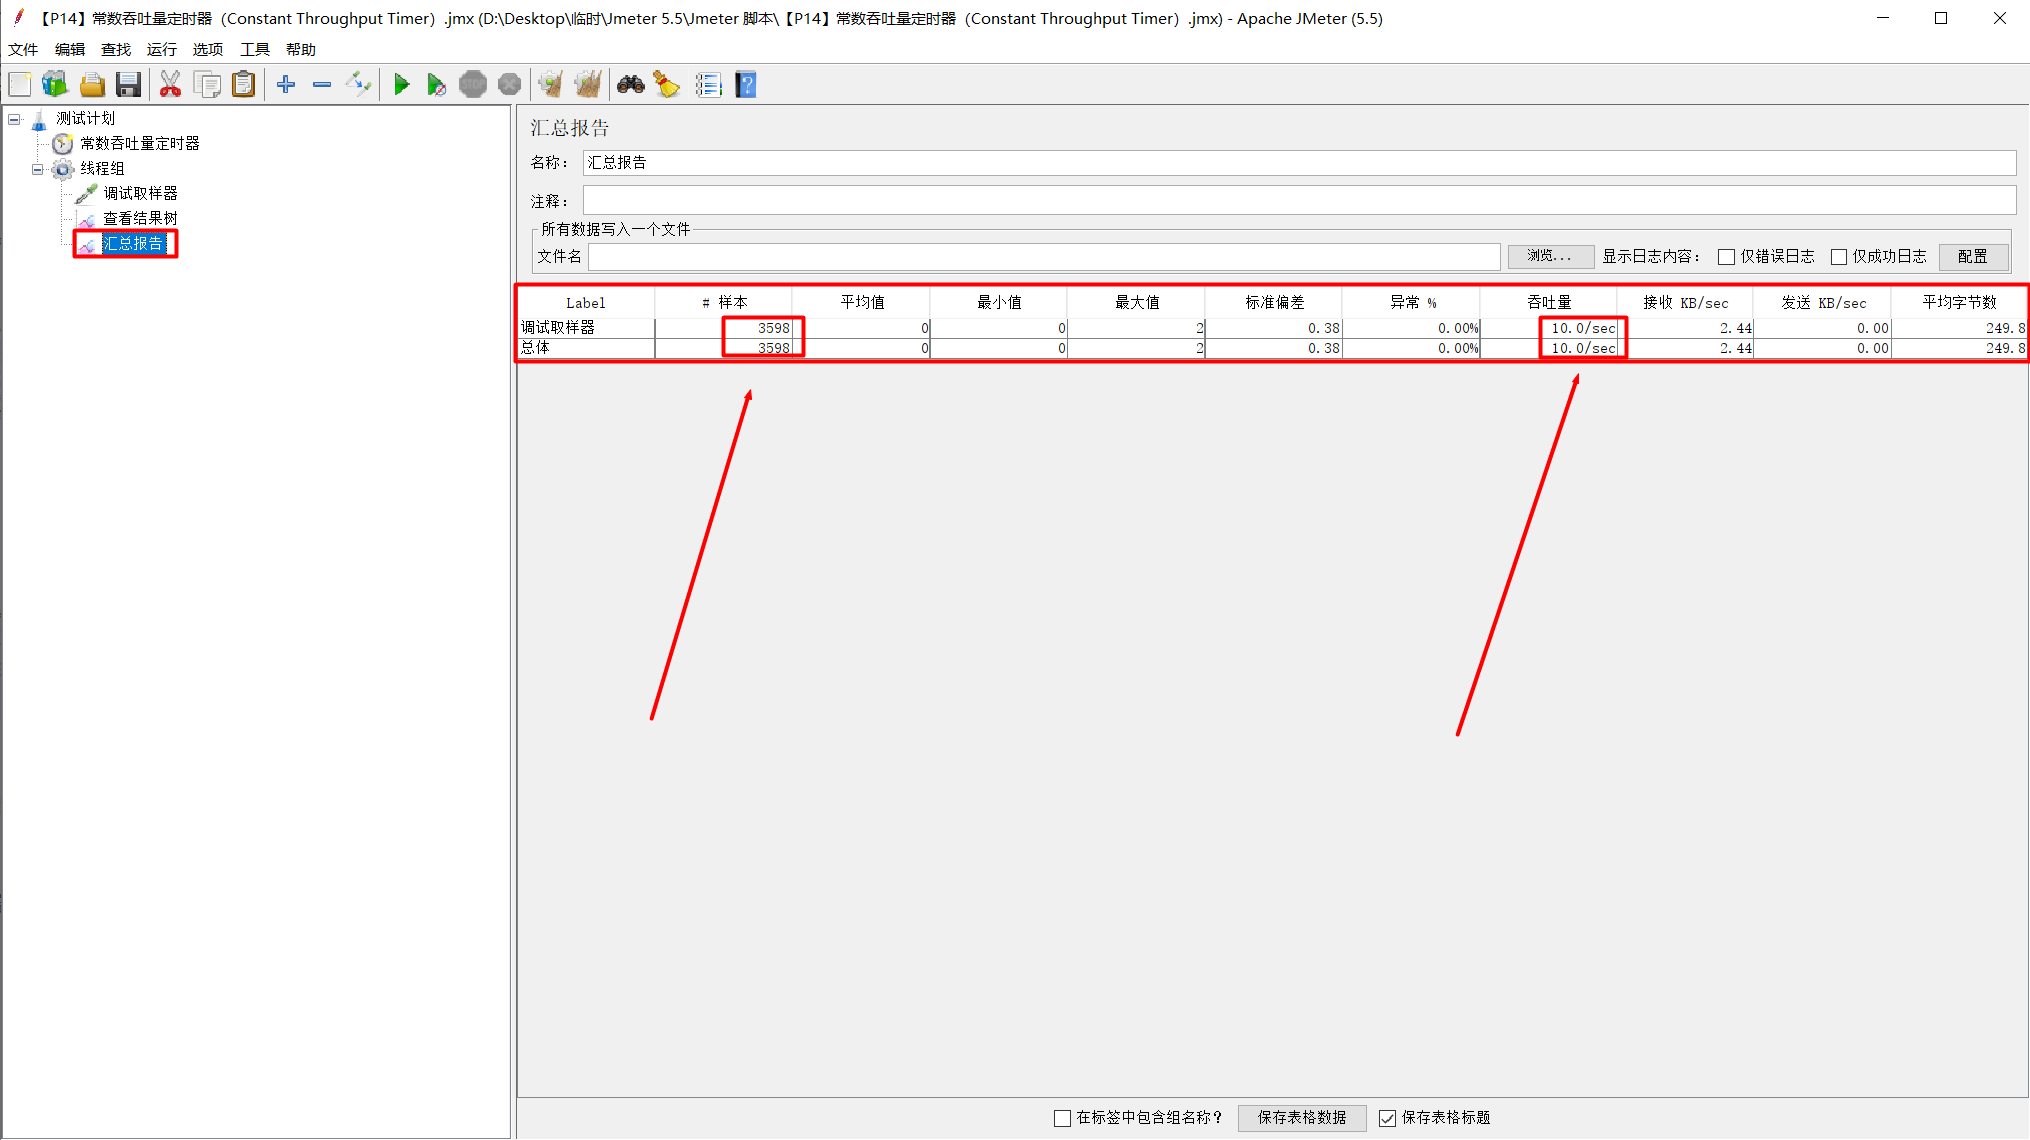Click the binoculars Search icon

coord(630,85)
